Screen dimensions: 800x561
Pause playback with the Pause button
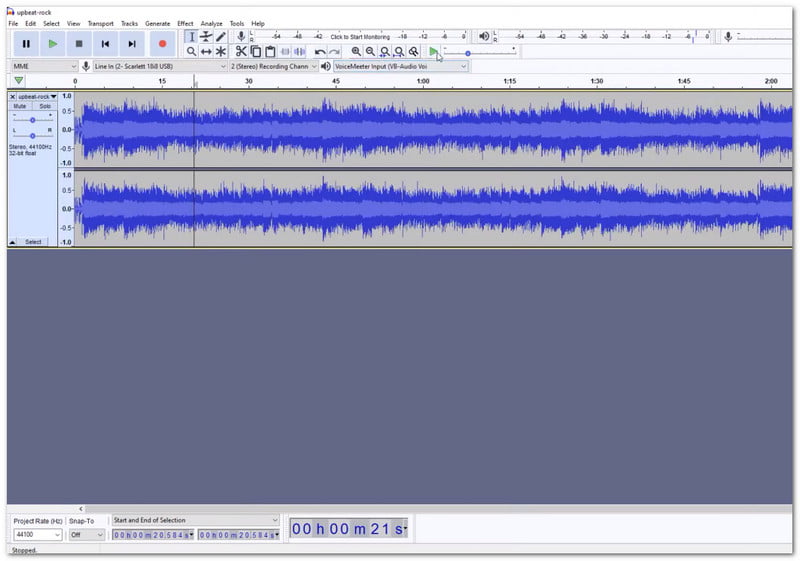pyautogui.click(x=26, y=44)
